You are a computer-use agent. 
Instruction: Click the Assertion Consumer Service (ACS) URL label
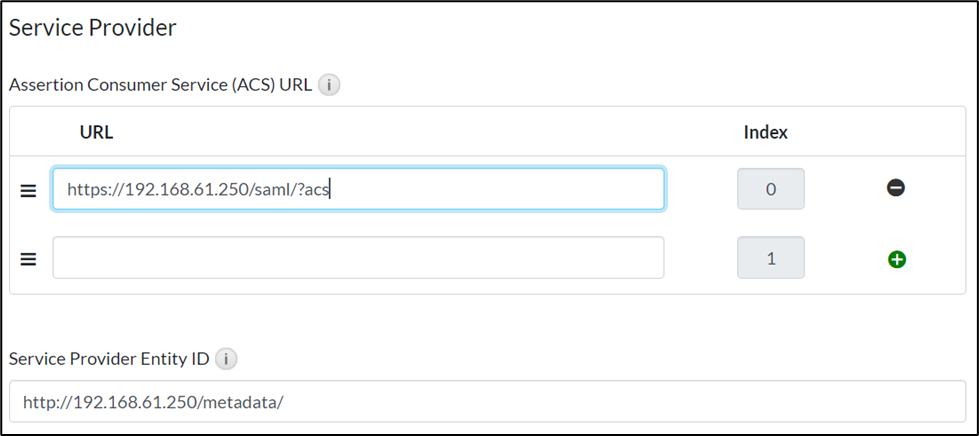tap(160, 85)
